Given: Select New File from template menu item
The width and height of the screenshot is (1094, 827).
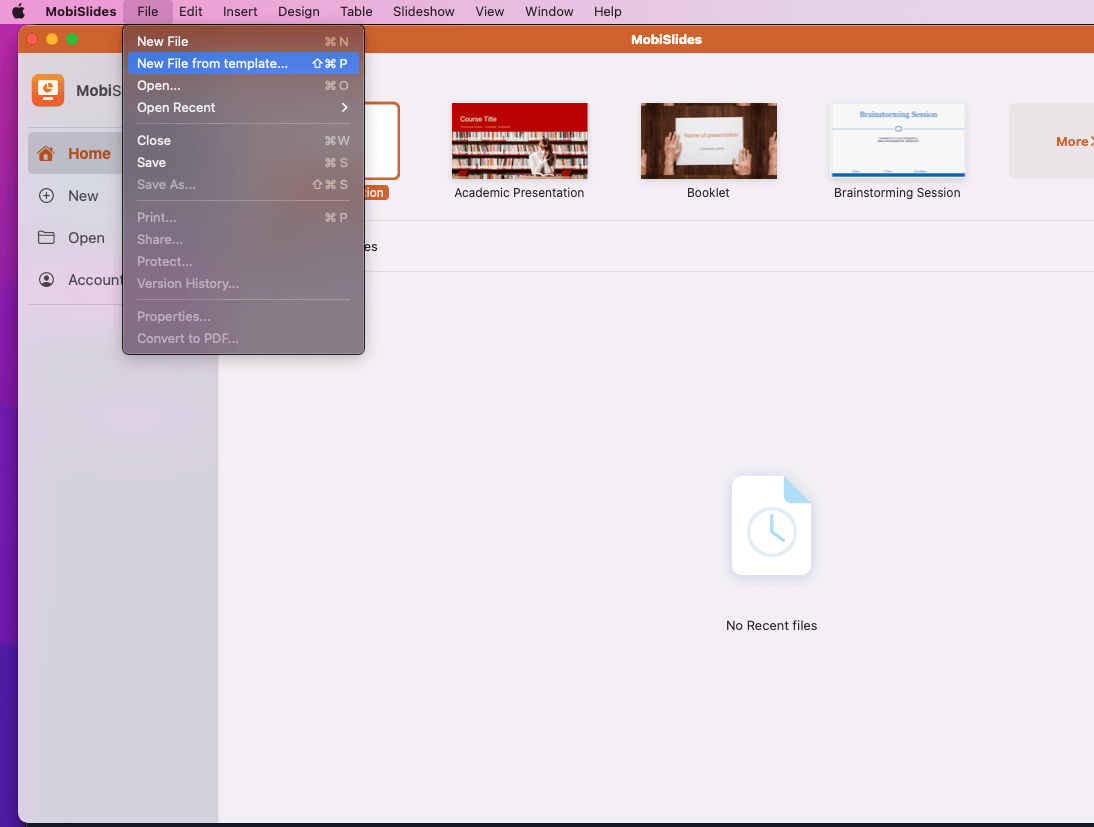Looking at the screenshot, I should pyautogui.click(x=212, y=63).
